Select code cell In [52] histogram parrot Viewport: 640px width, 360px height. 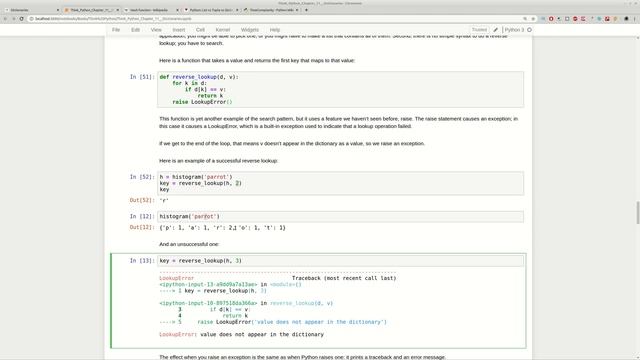click(x=340, y=183)
